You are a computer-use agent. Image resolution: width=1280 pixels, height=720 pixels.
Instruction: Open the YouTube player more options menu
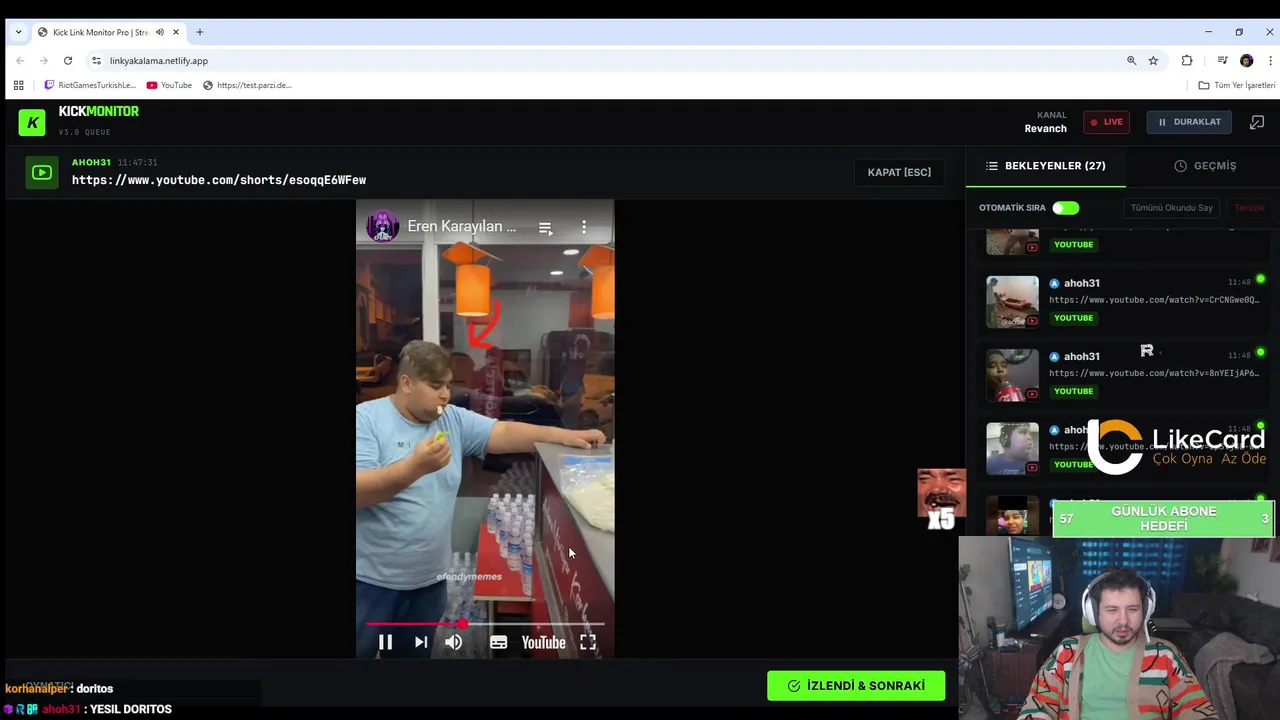click(x=584, y=228)
